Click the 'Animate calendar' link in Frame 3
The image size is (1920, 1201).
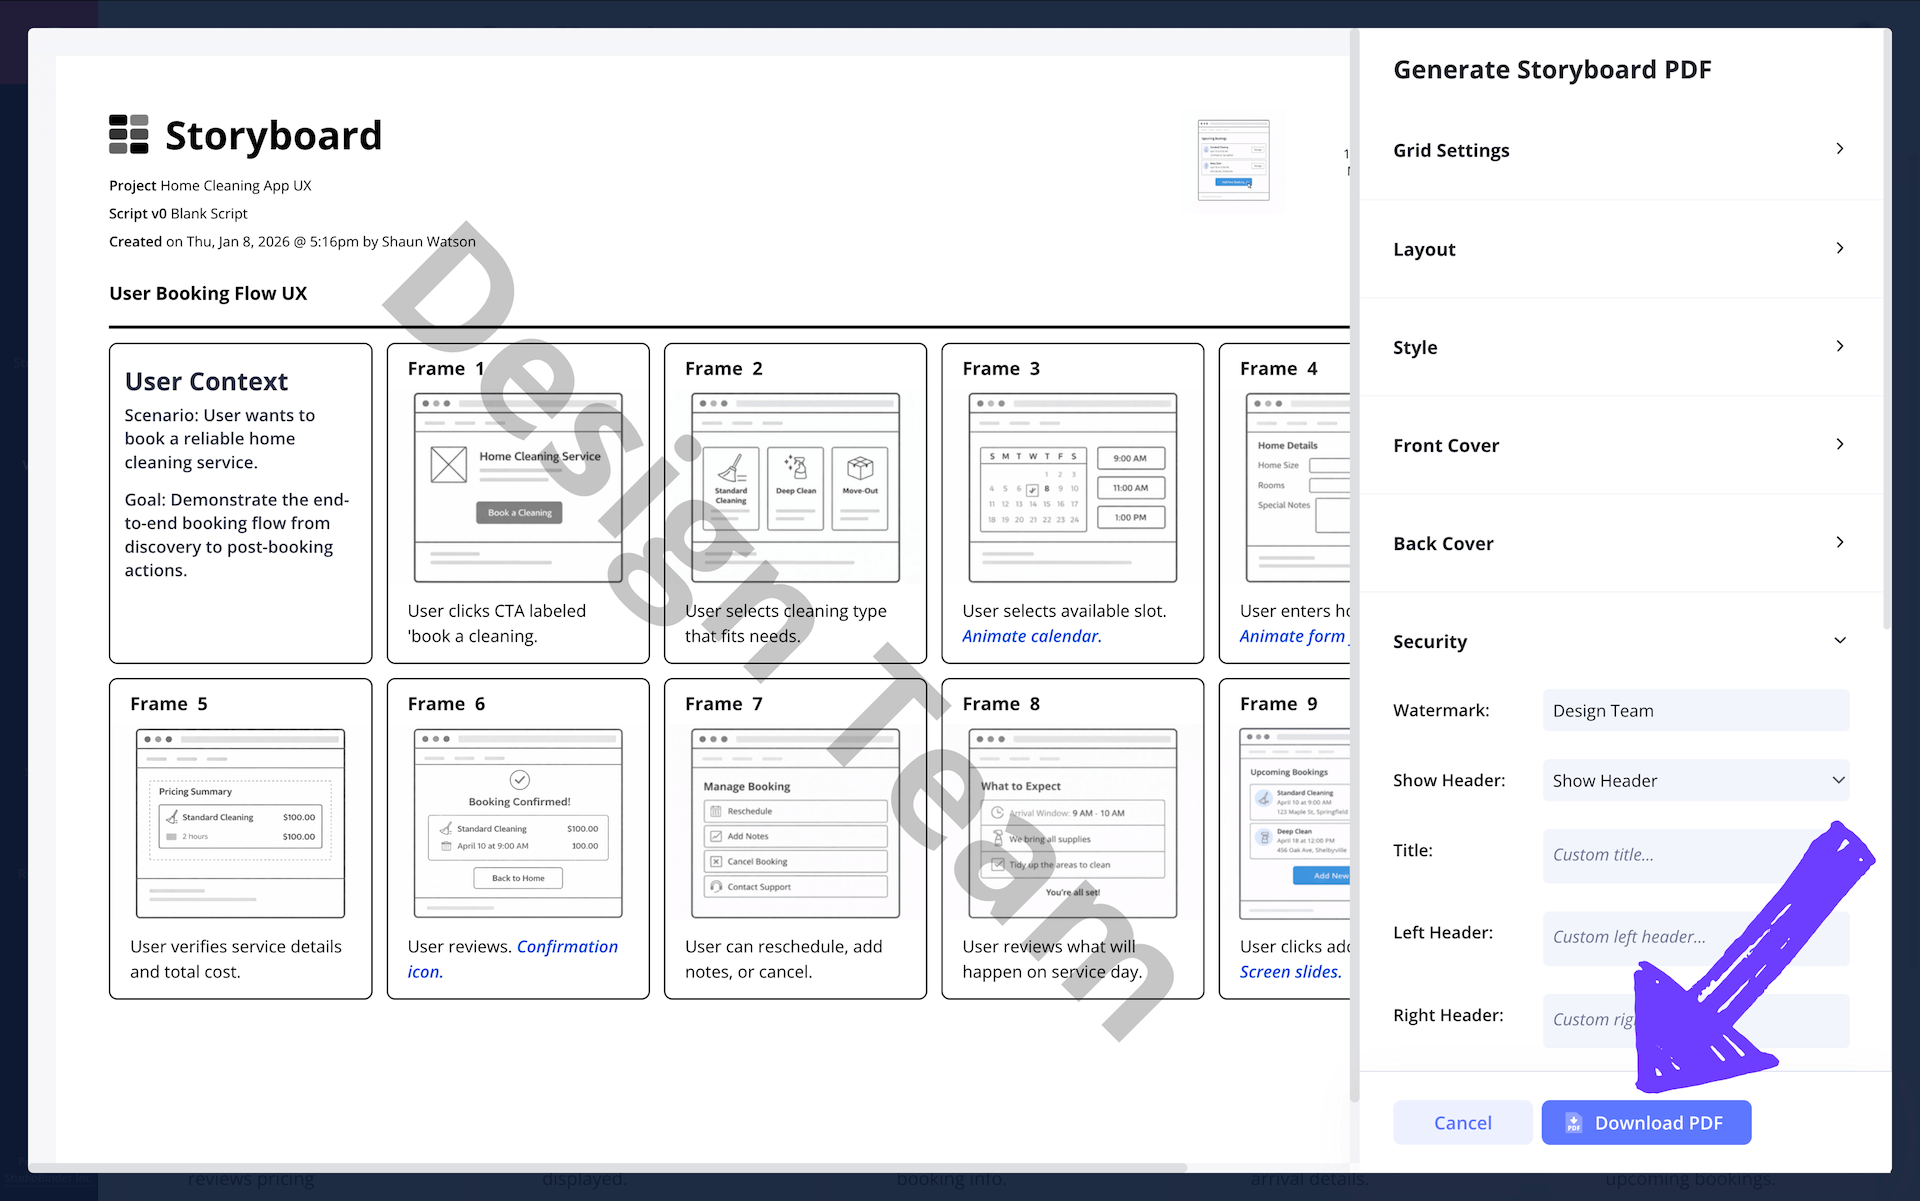pyautogui.click(x=1031, y=636)
